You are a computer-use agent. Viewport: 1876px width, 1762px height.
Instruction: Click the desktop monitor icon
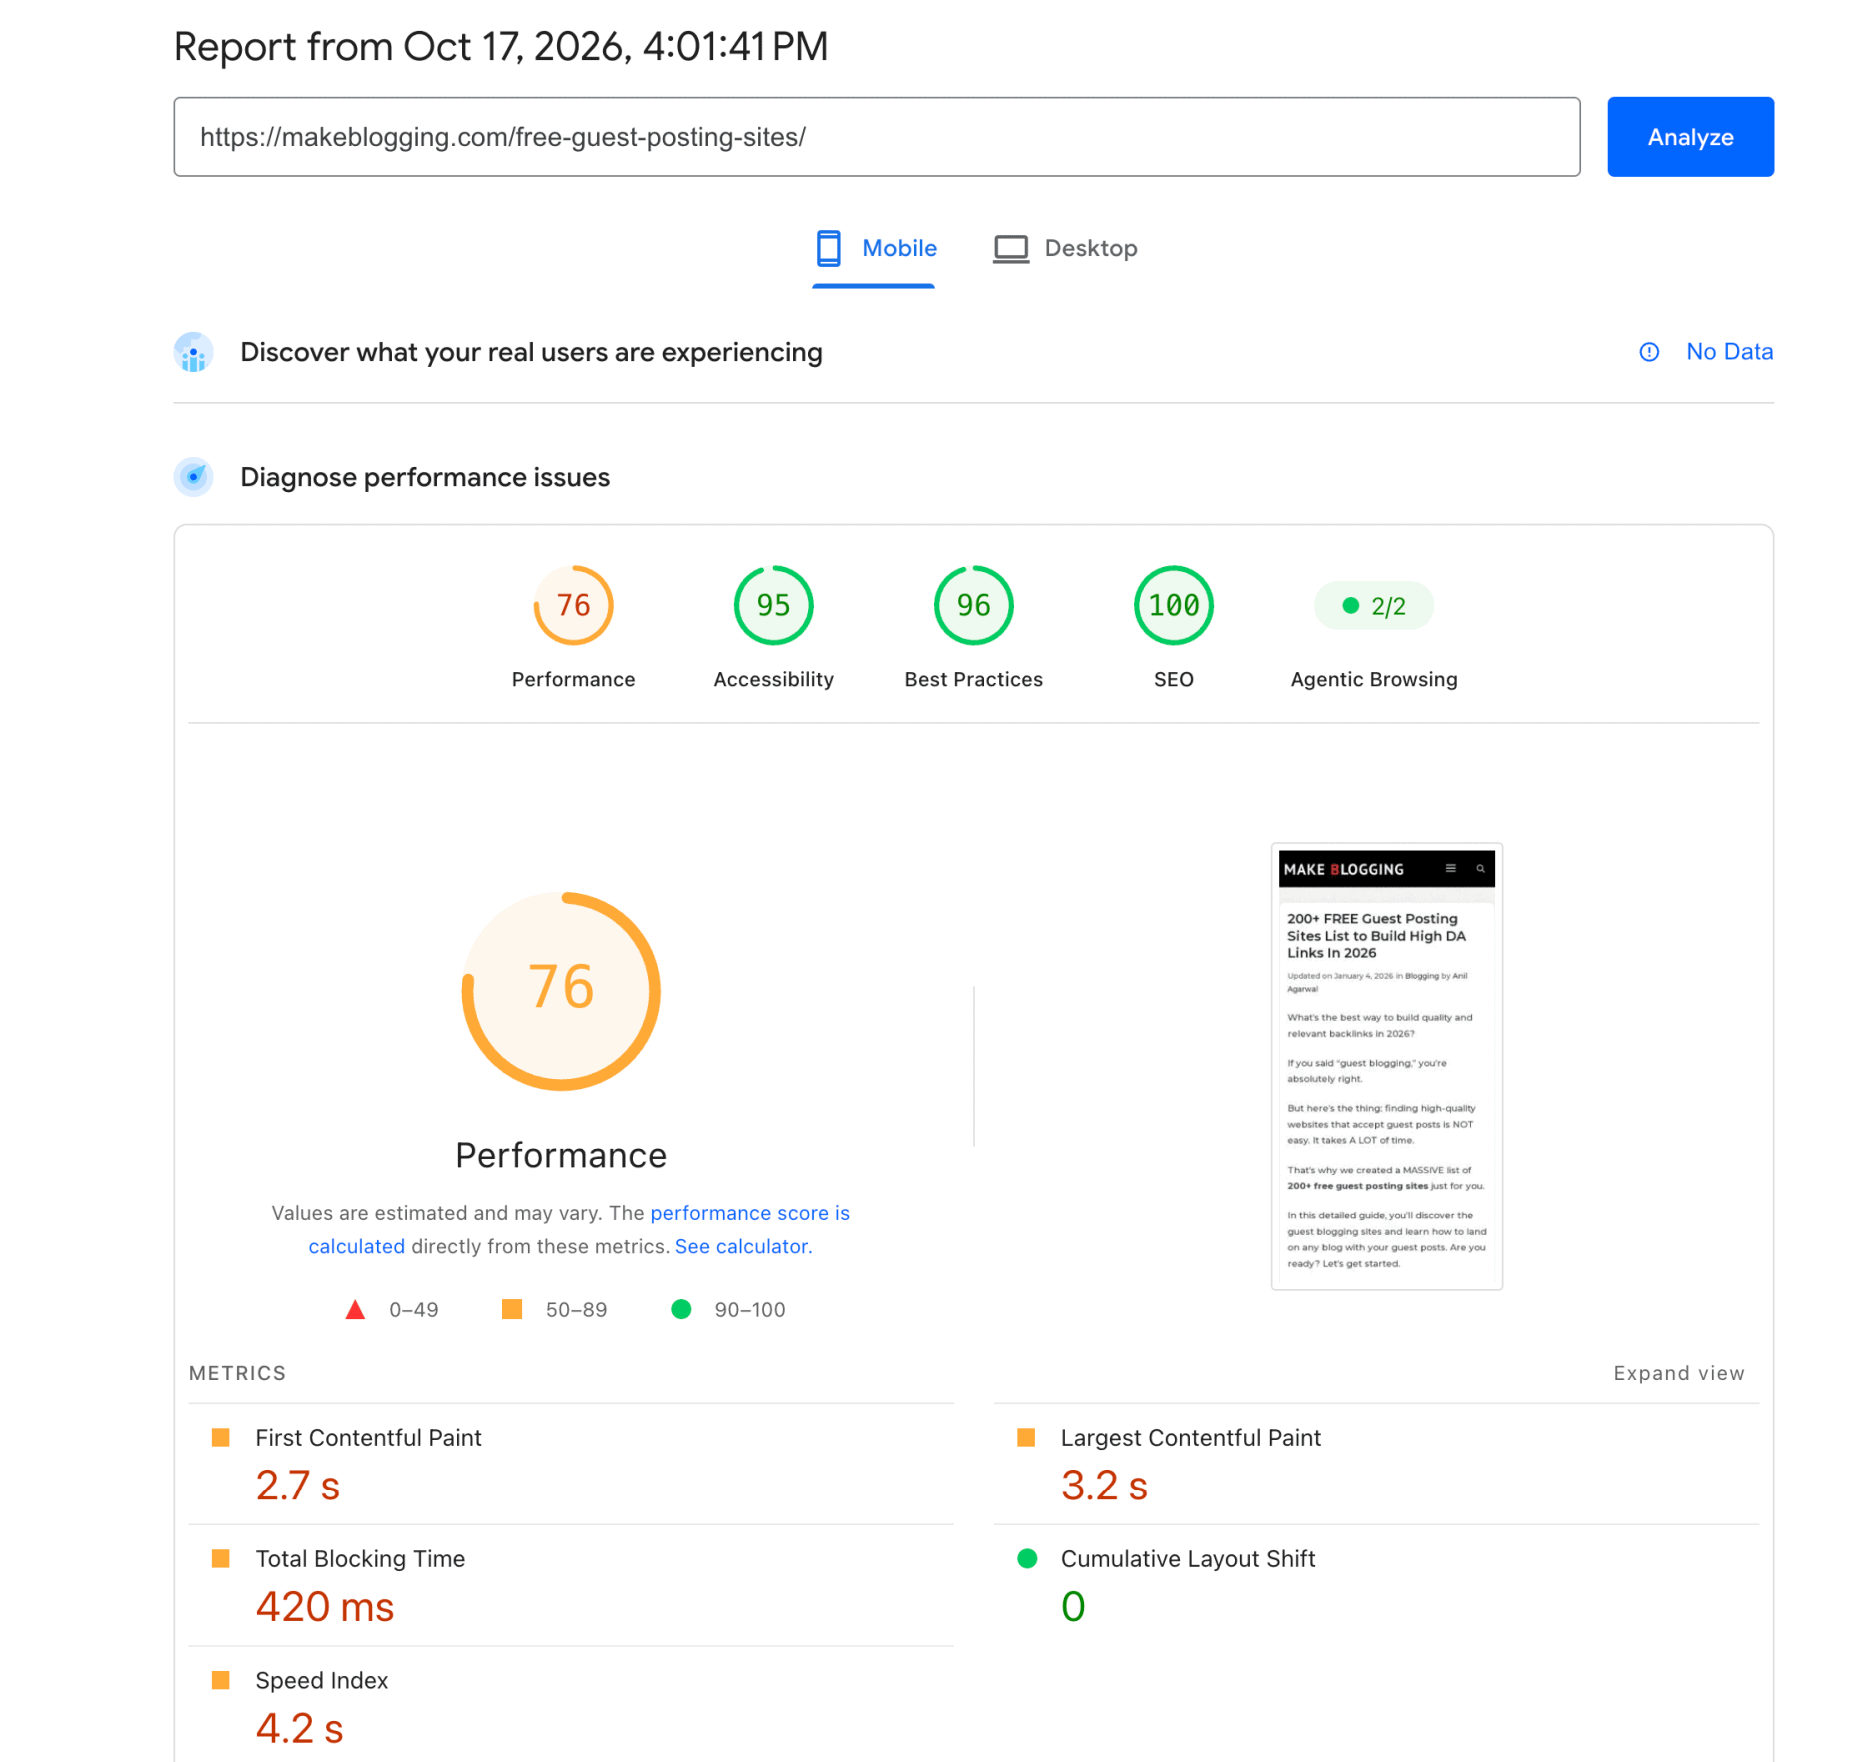(1010, 249)
